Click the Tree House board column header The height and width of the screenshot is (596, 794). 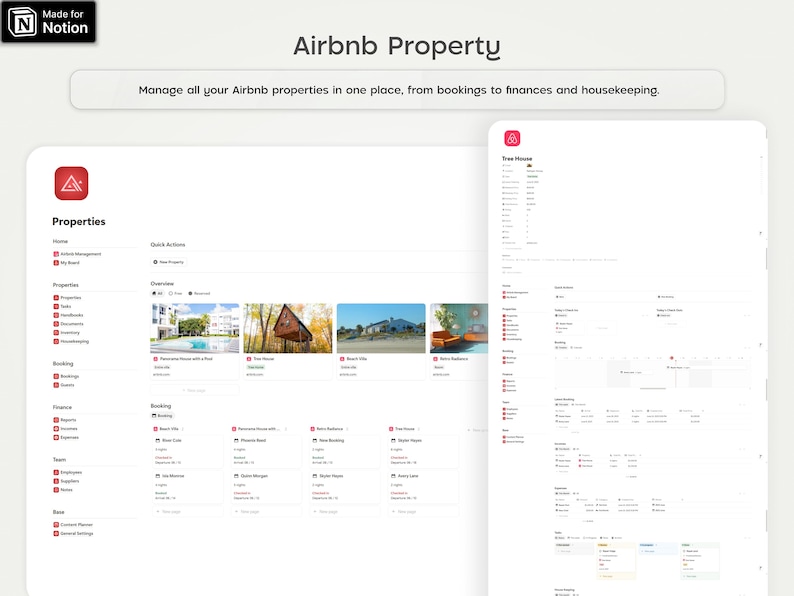[402, 429]
